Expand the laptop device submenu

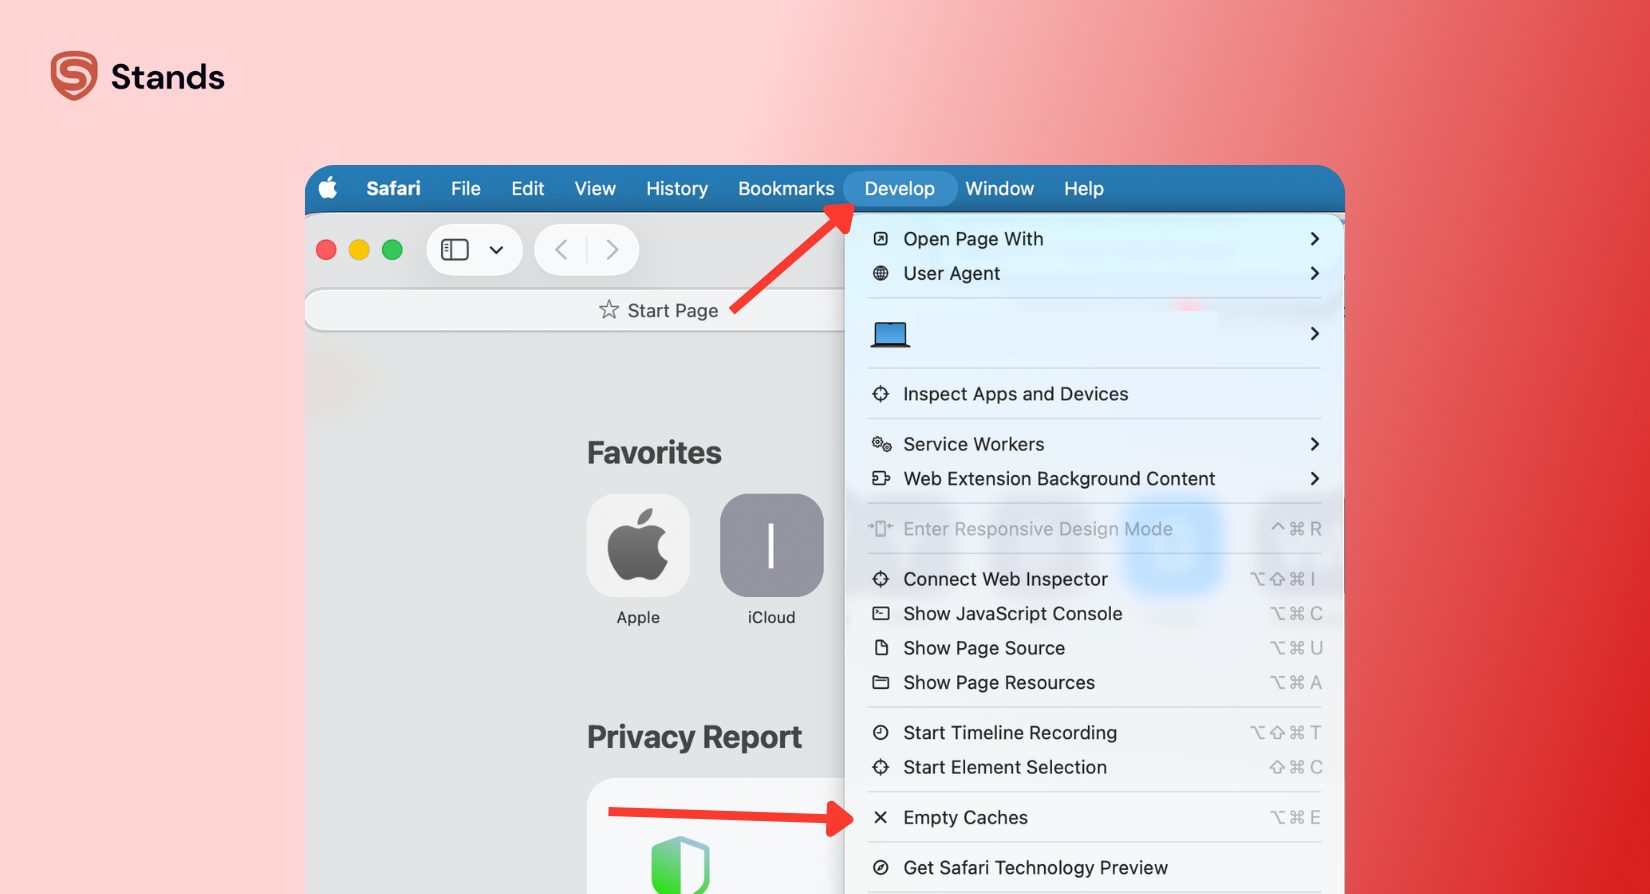(x=1095, y=333)
